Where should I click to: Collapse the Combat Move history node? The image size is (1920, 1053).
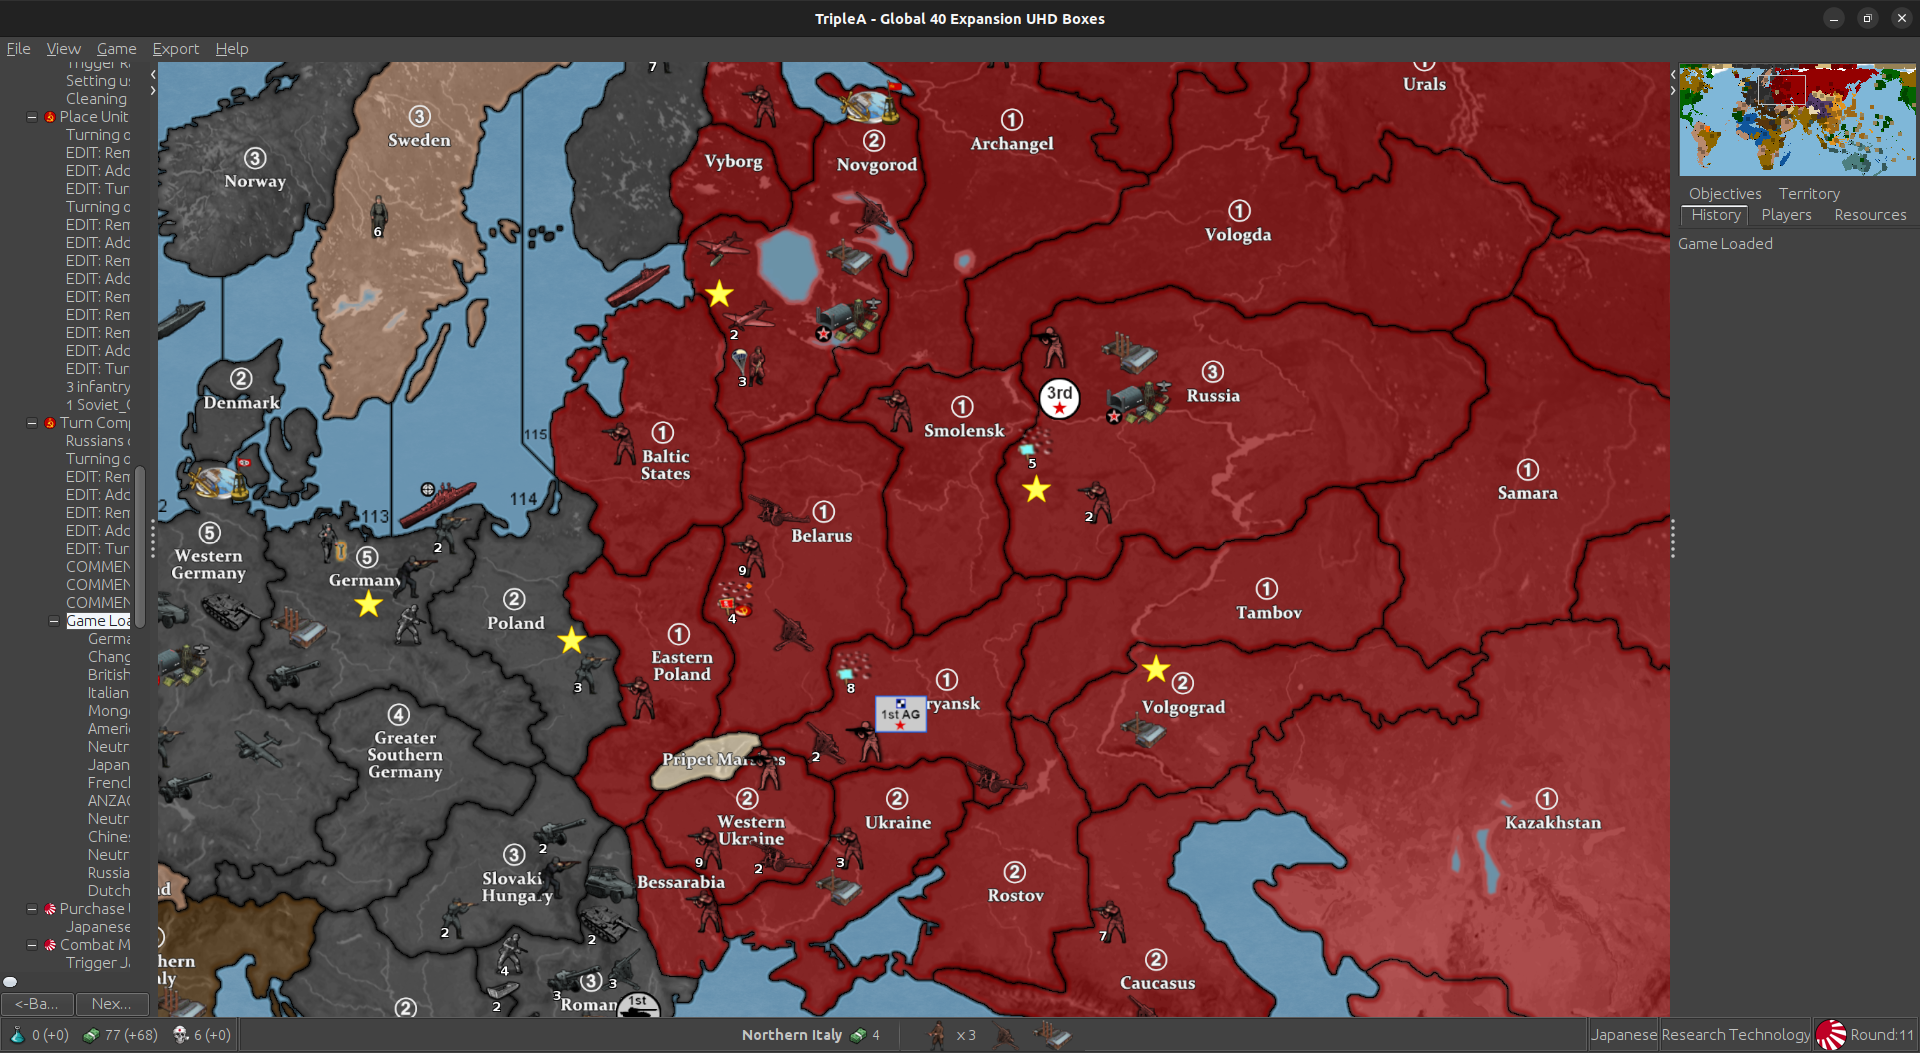pos(32,944)
